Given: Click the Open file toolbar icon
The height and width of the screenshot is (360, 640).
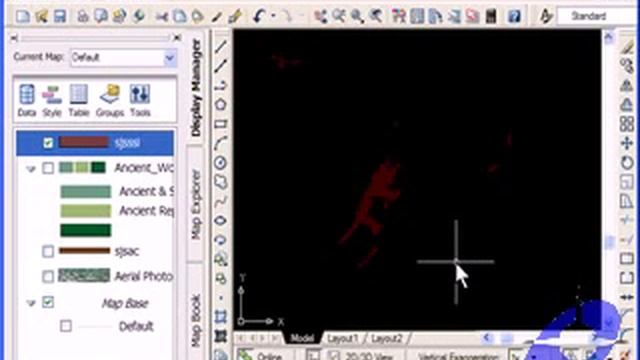Looking at the screenshot, I should pos(42,16).
